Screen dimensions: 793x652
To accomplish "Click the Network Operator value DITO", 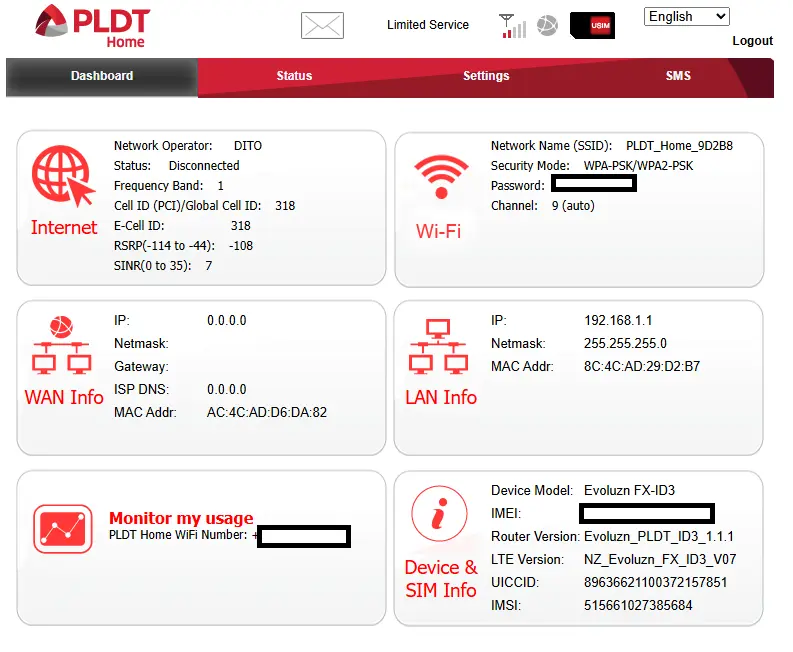I will point(248,146).
